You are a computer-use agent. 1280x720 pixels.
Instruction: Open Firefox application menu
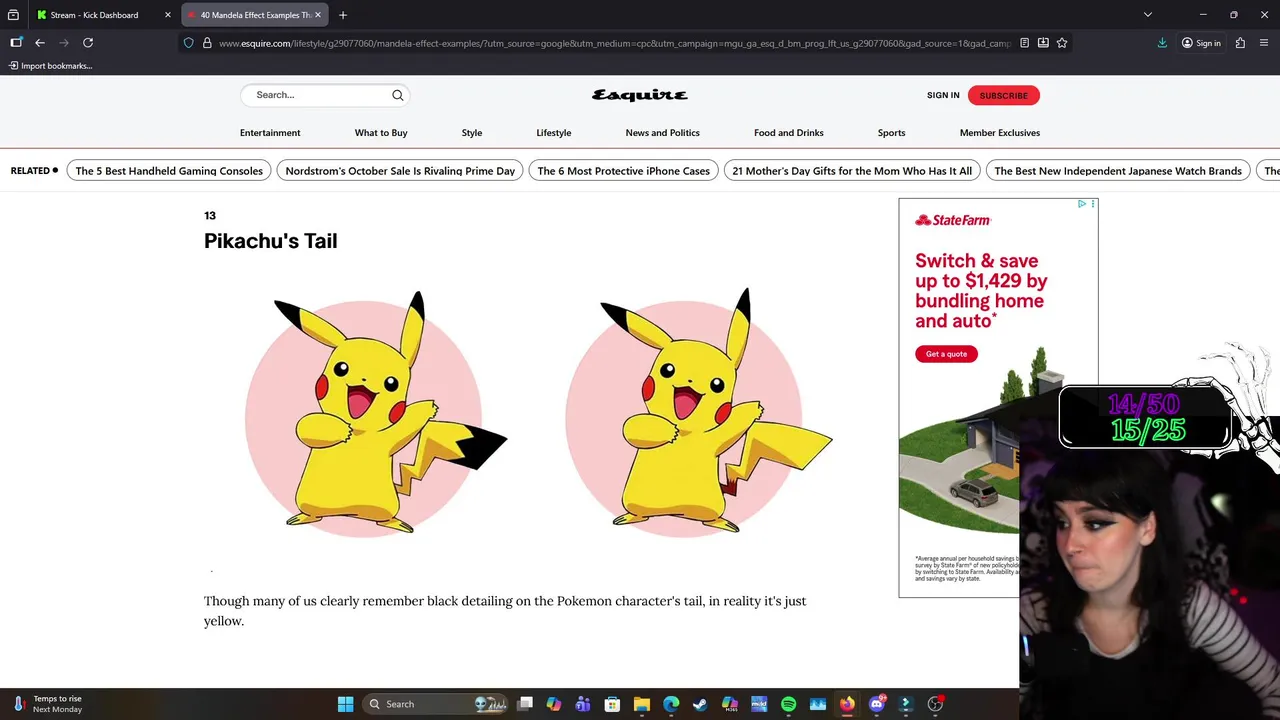pyautogui.click(x=1264, y=43)
